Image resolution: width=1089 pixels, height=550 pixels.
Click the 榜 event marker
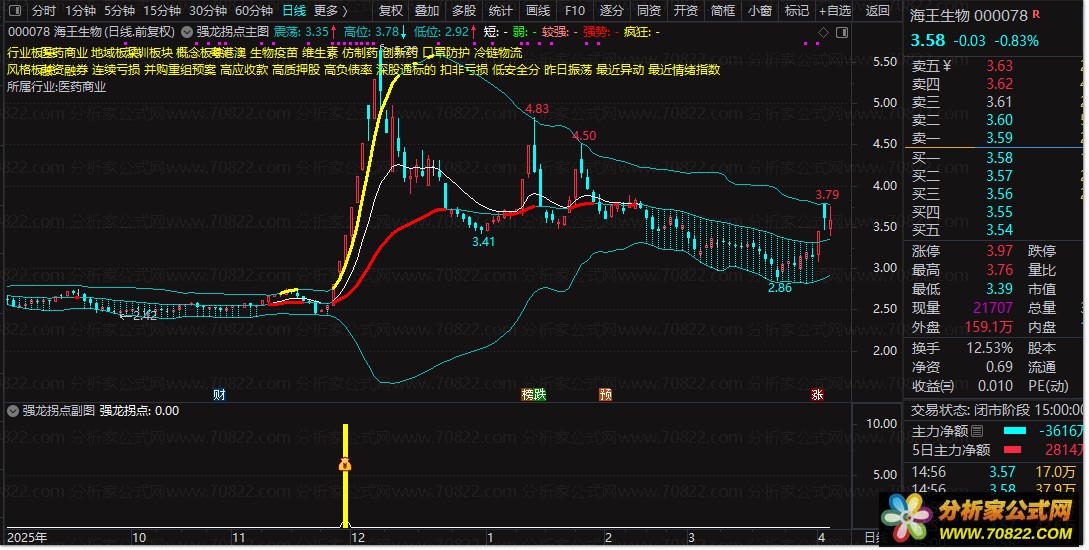tap(528, 395)
